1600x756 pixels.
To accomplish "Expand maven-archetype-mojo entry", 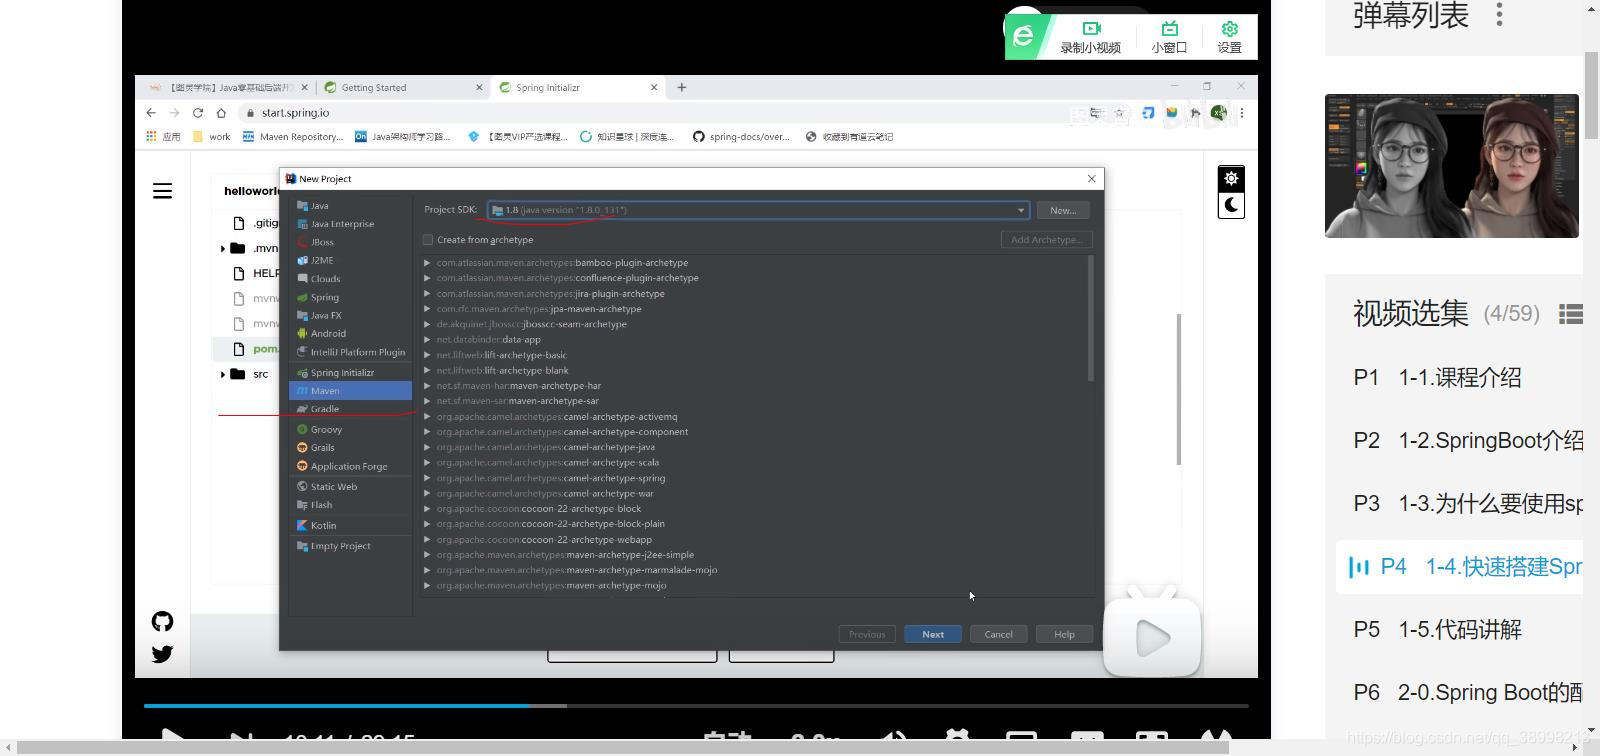I will pyautogui.click(x=427, y=586).
